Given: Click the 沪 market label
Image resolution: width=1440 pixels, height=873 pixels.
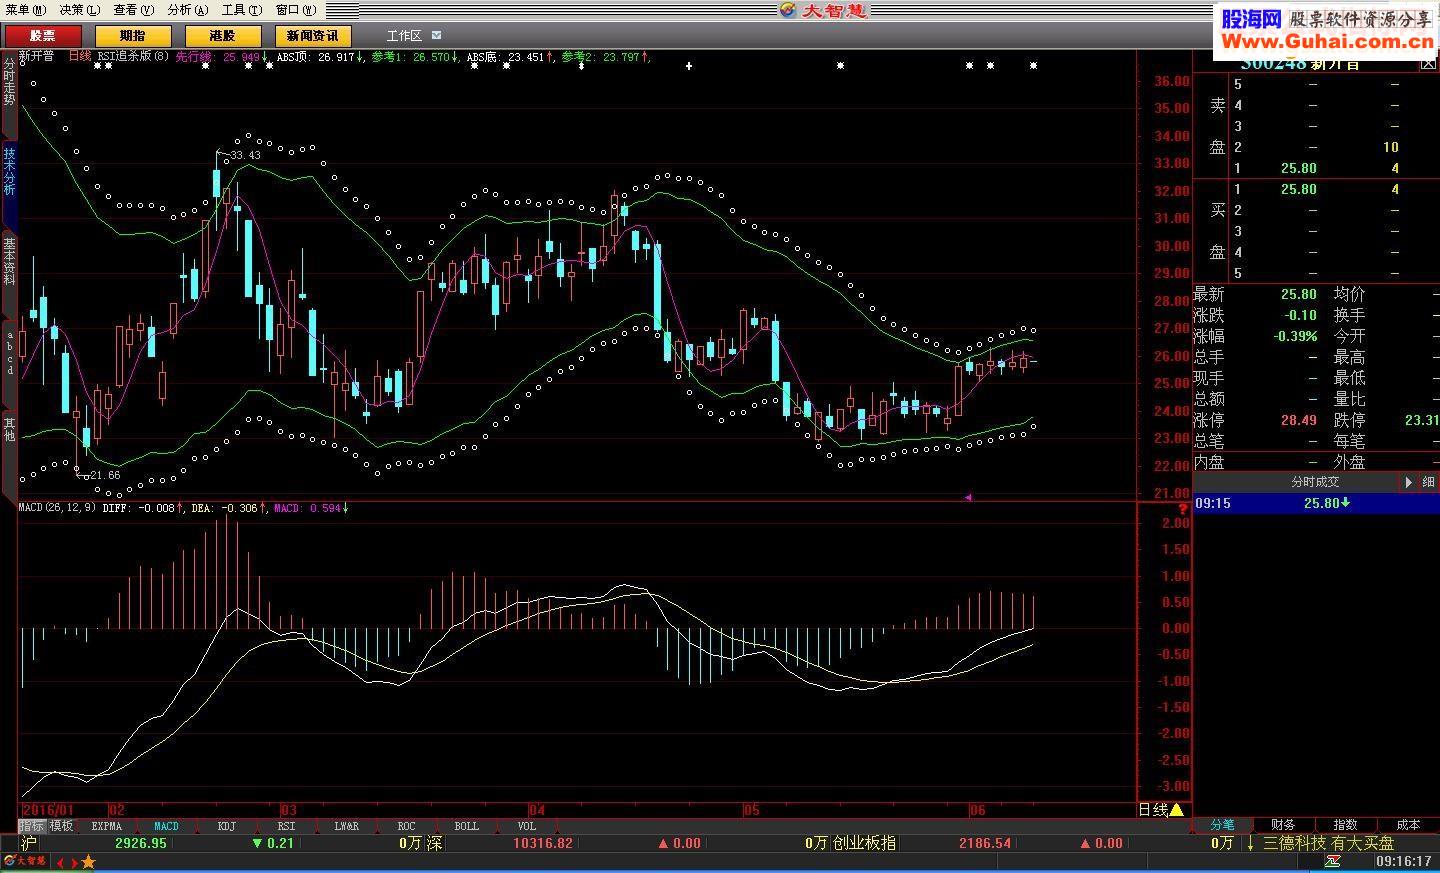Looking at the screenshot, I should pyautogui.click(x=29, y=843).
